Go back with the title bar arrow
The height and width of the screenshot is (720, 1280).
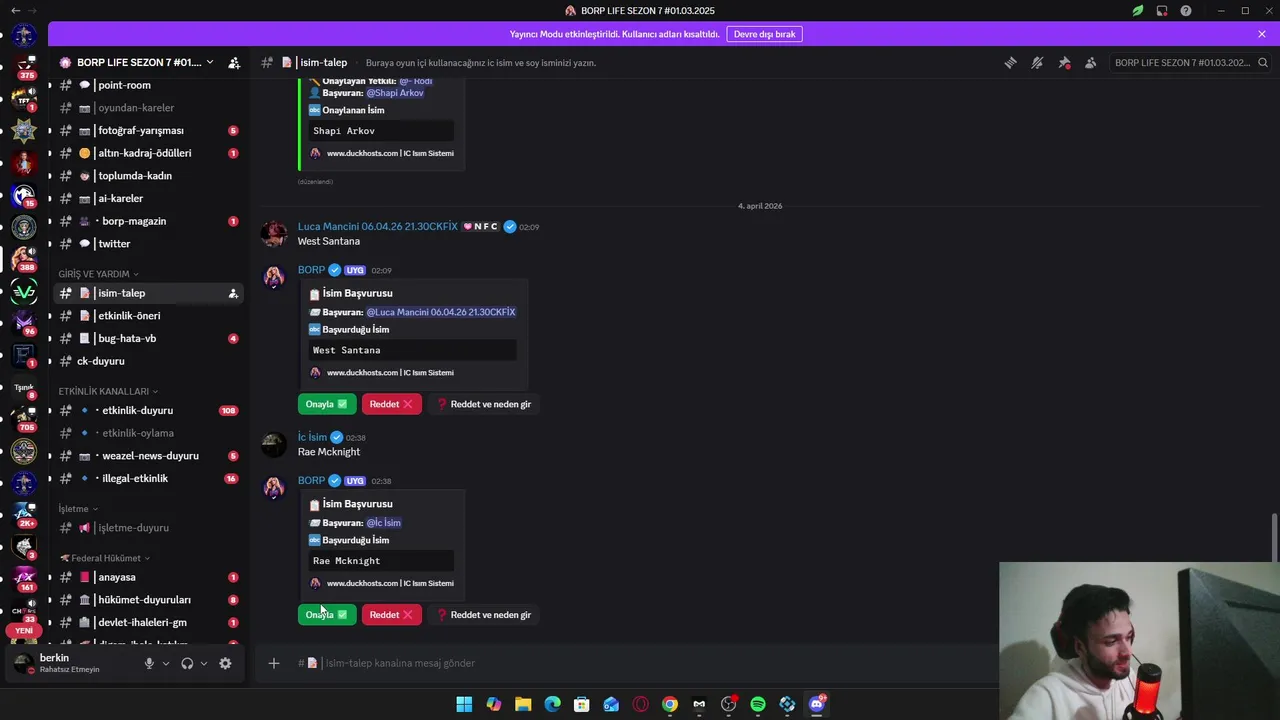click(x=14, y=10)
